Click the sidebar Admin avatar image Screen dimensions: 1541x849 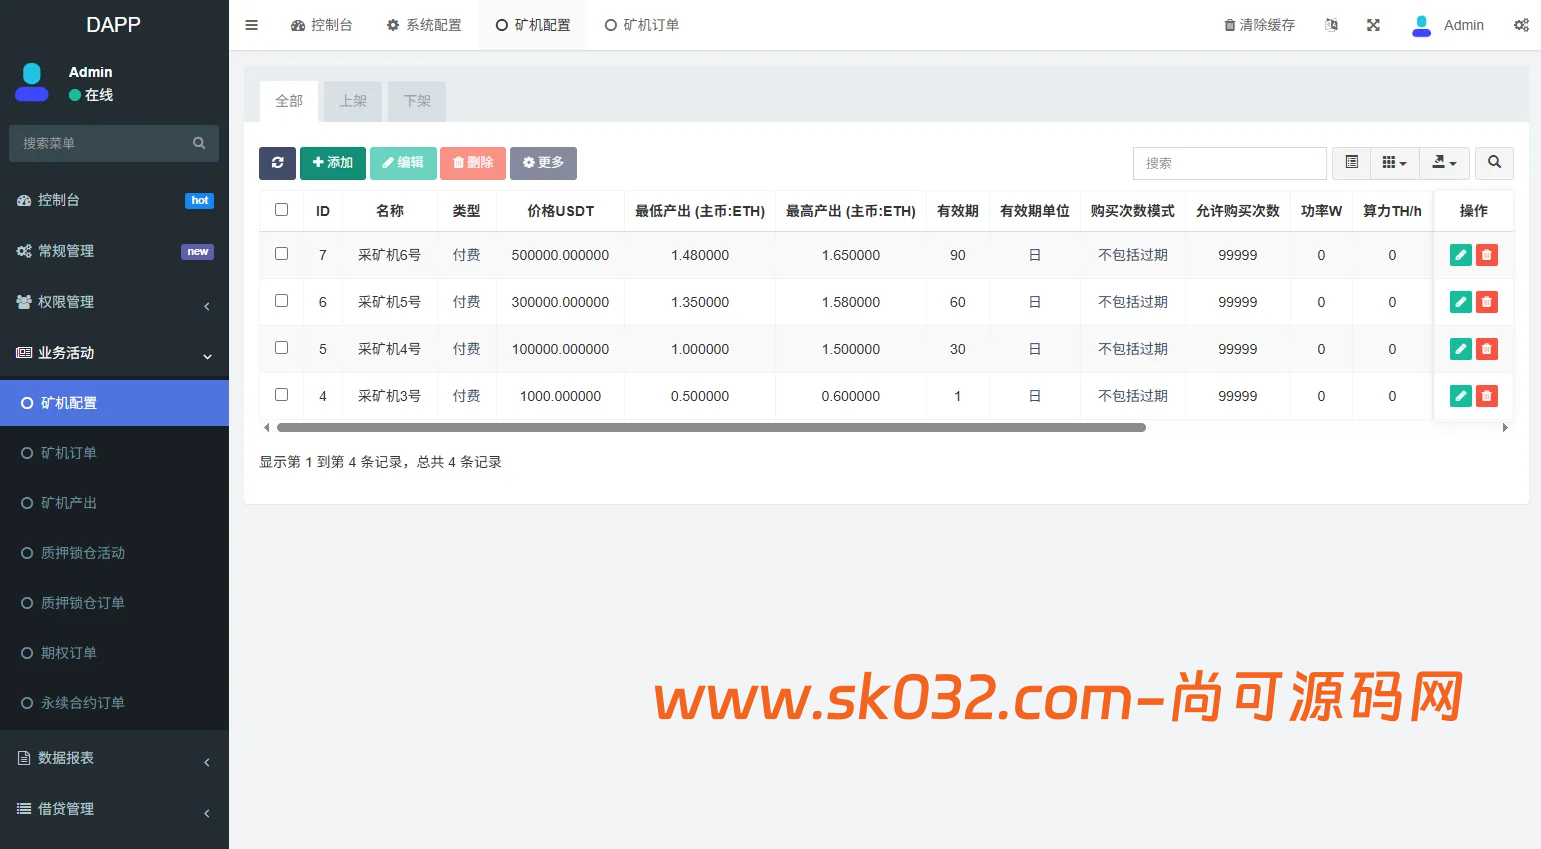[32, 83]
